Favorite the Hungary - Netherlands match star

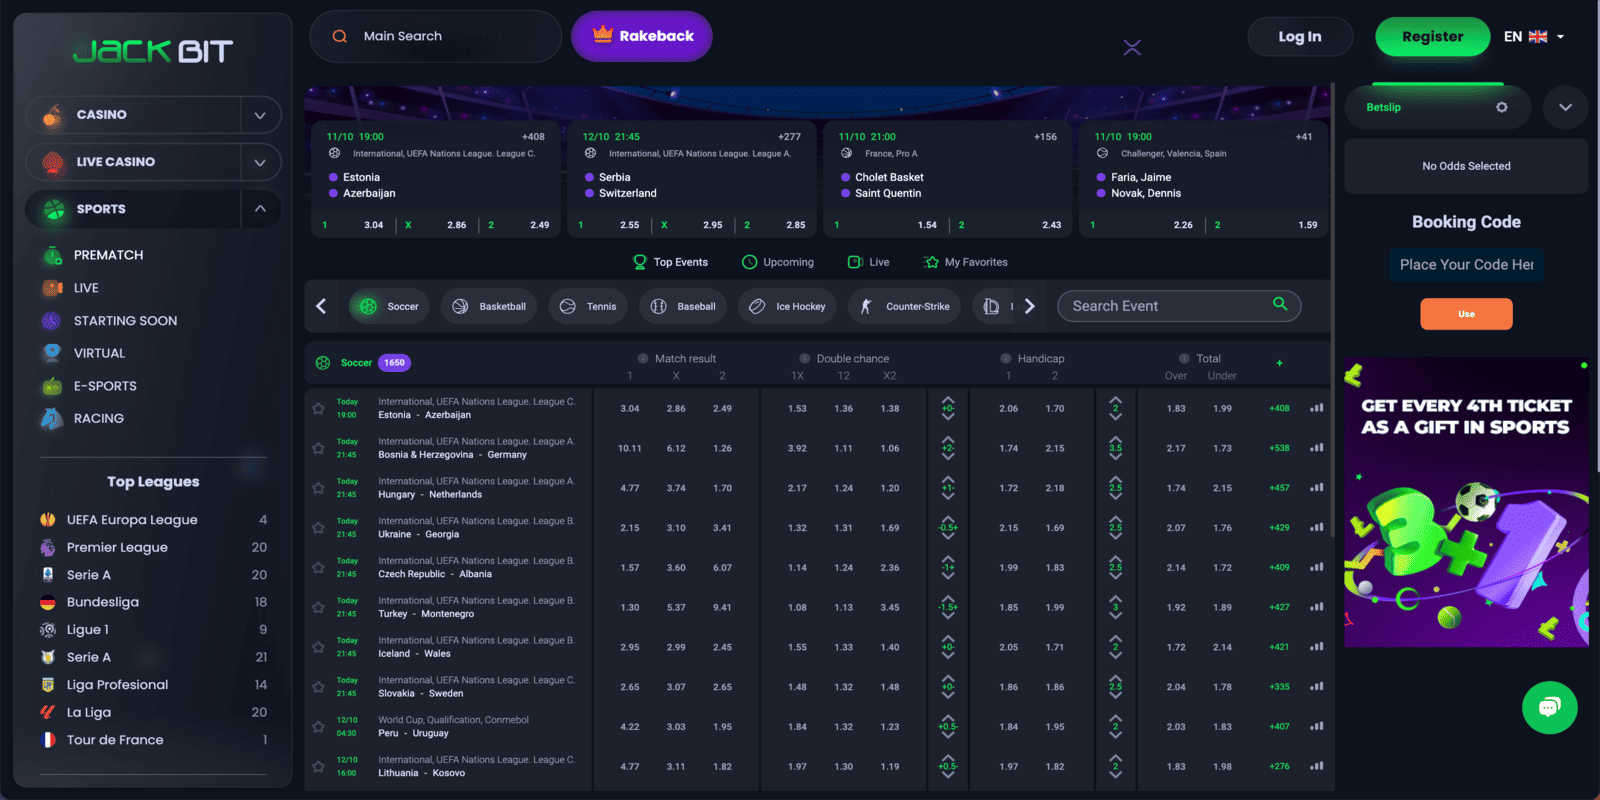pos(318,488)
